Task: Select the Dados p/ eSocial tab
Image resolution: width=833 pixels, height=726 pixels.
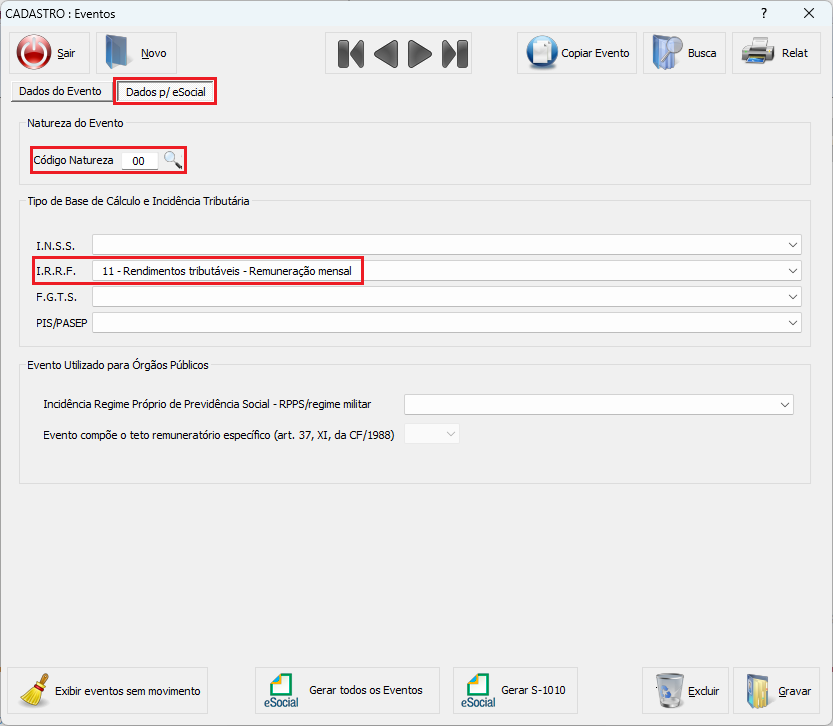Action: (165, 92)
